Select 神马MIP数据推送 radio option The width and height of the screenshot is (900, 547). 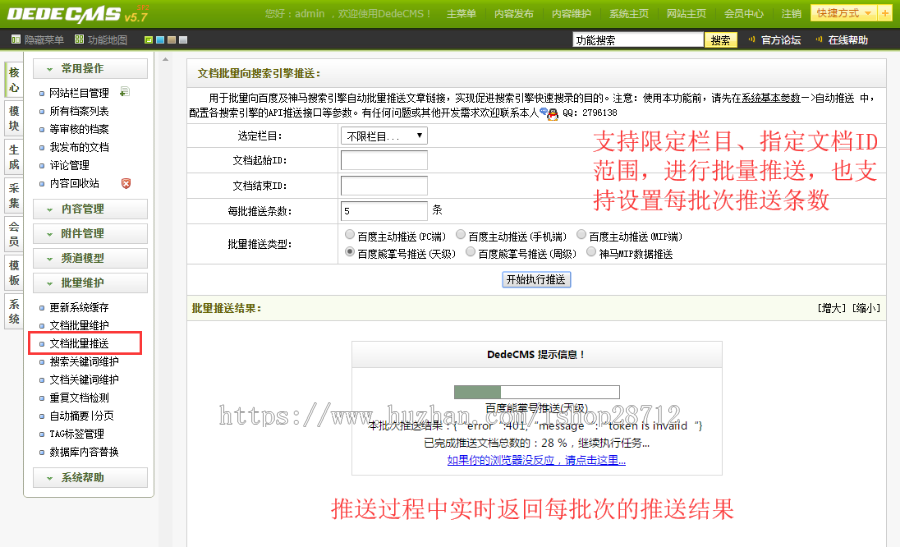point(591,252)
